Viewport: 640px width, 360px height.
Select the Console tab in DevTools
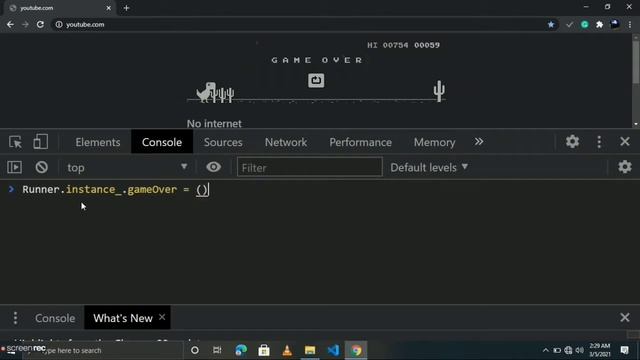(x=162, y=142)
